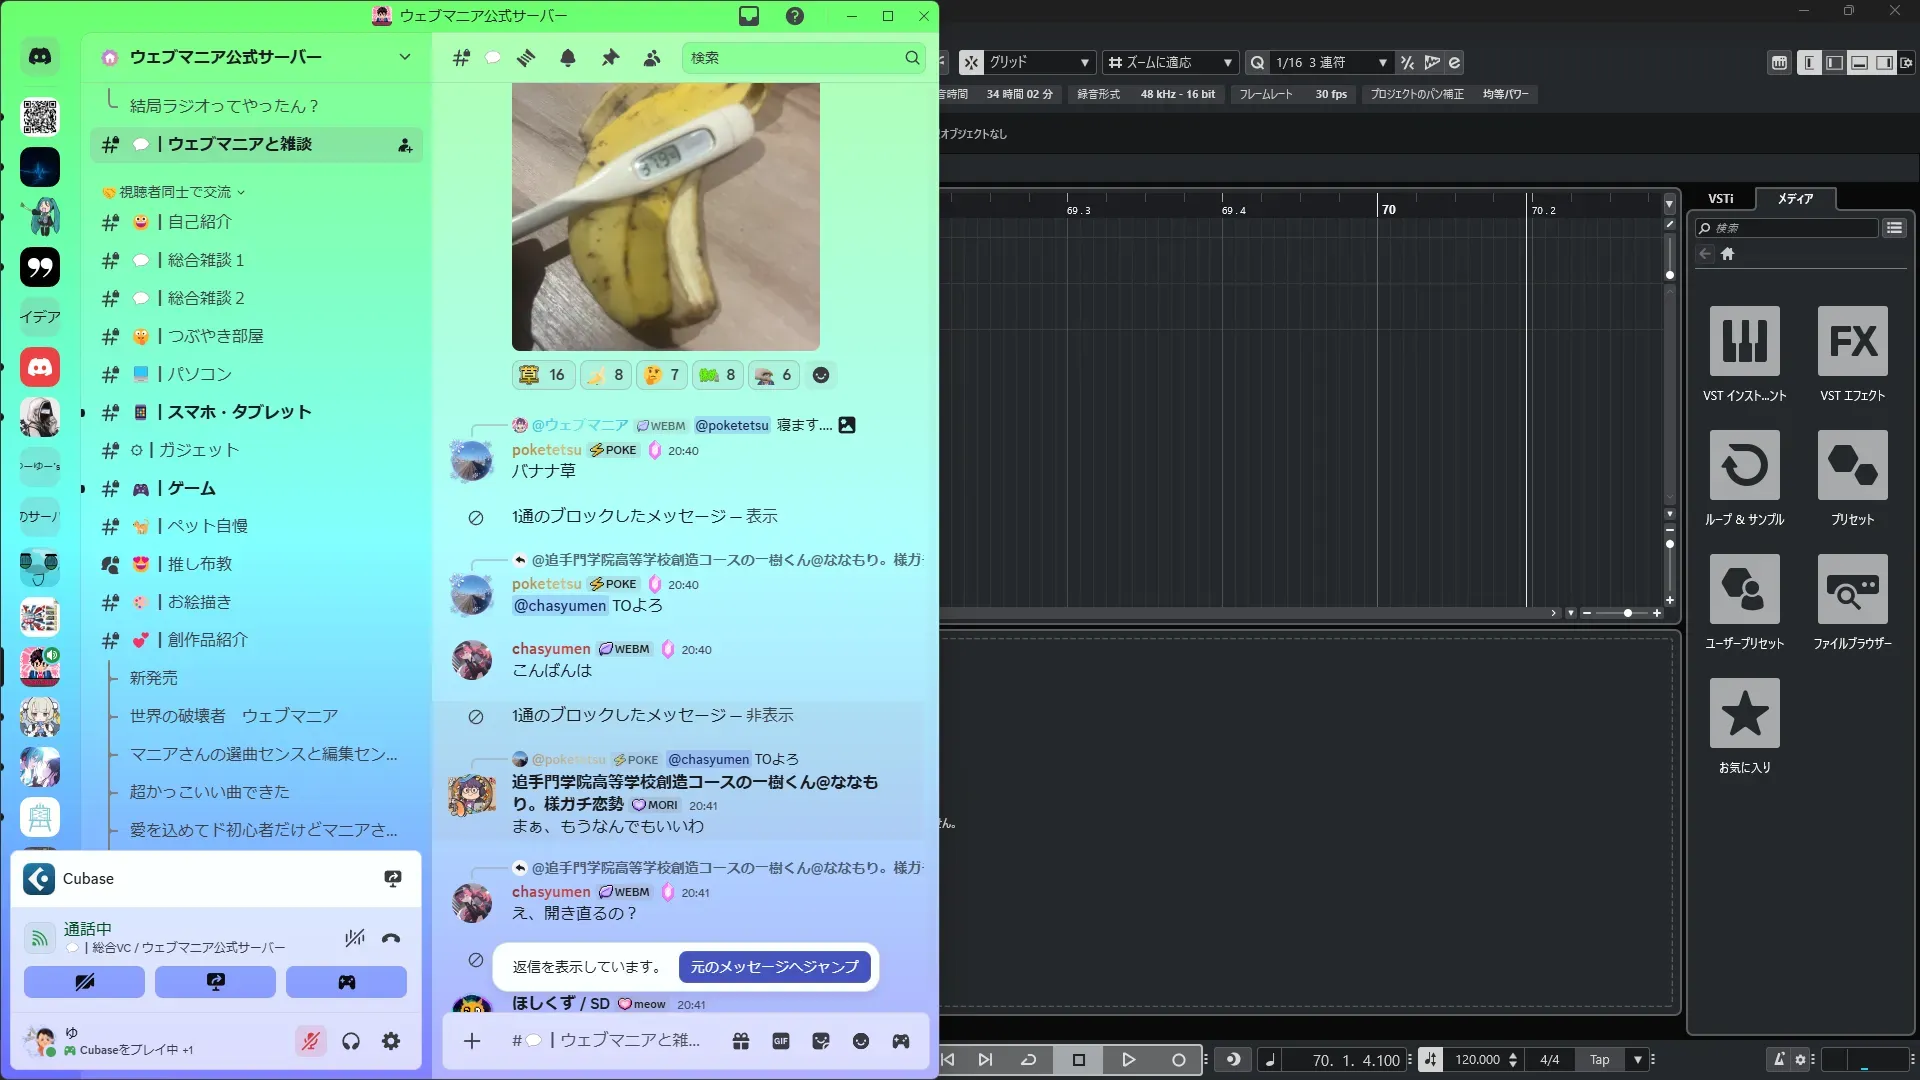
Task: Open the Favorites star tile
Action: [x=1744, y=714]
